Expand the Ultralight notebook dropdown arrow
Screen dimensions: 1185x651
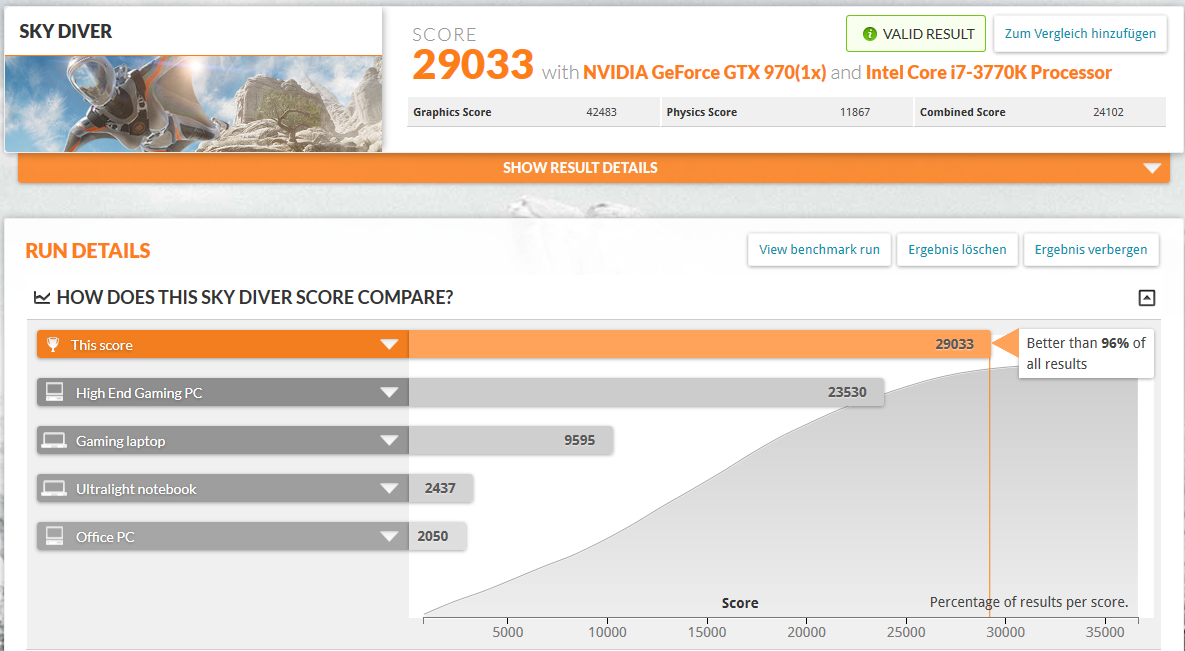(389, 488)
